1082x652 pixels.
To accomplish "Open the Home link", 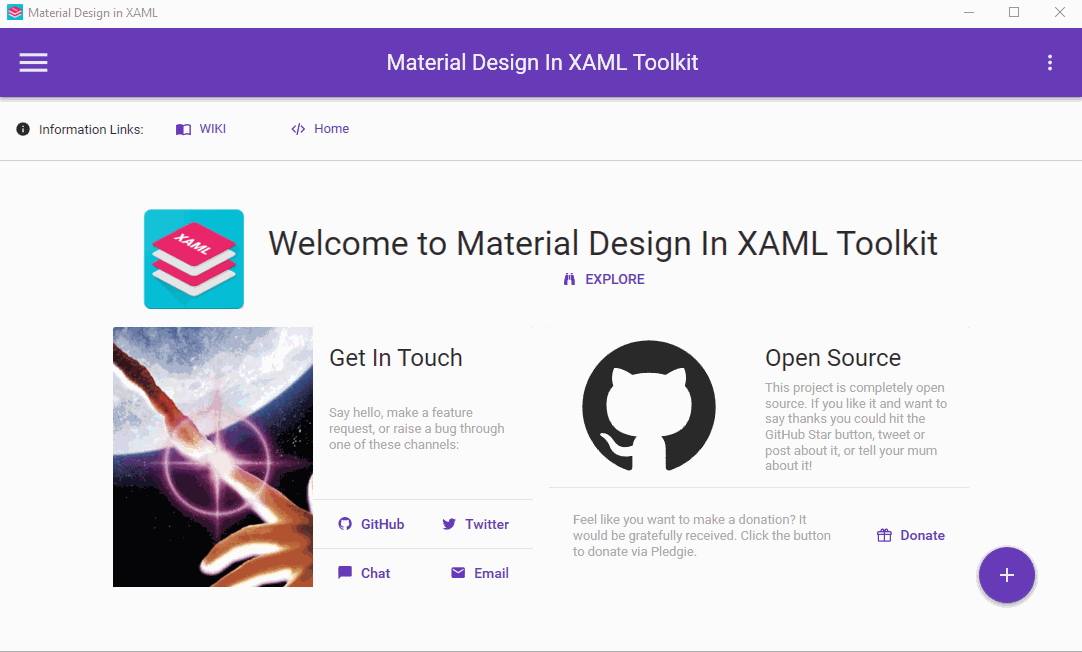I will tap(320, 129).
